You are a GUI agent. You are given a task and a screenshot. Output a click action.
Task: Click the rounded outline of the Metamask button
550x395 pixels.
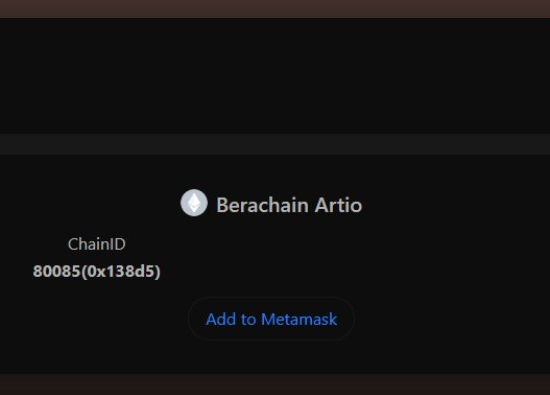click(271, 319)
